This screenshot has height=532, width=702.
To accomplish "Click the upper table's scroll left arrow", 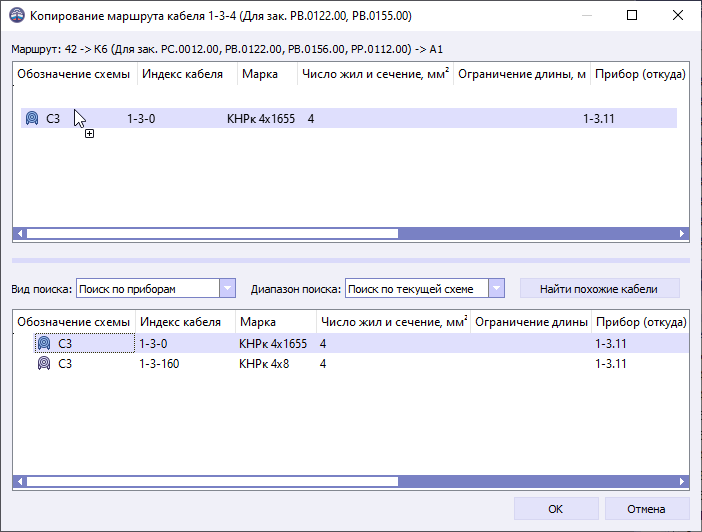I will click(x=19, y=233).
